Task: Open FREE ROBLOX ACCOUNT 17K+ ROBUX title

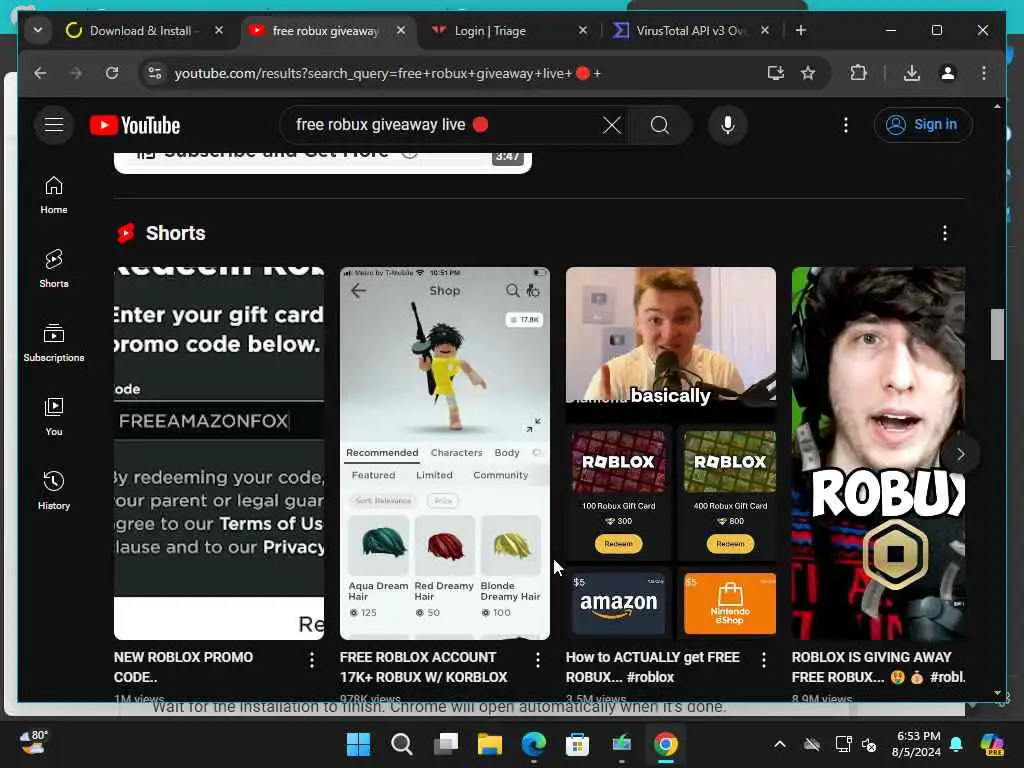Action: click(x=423, y=667)
